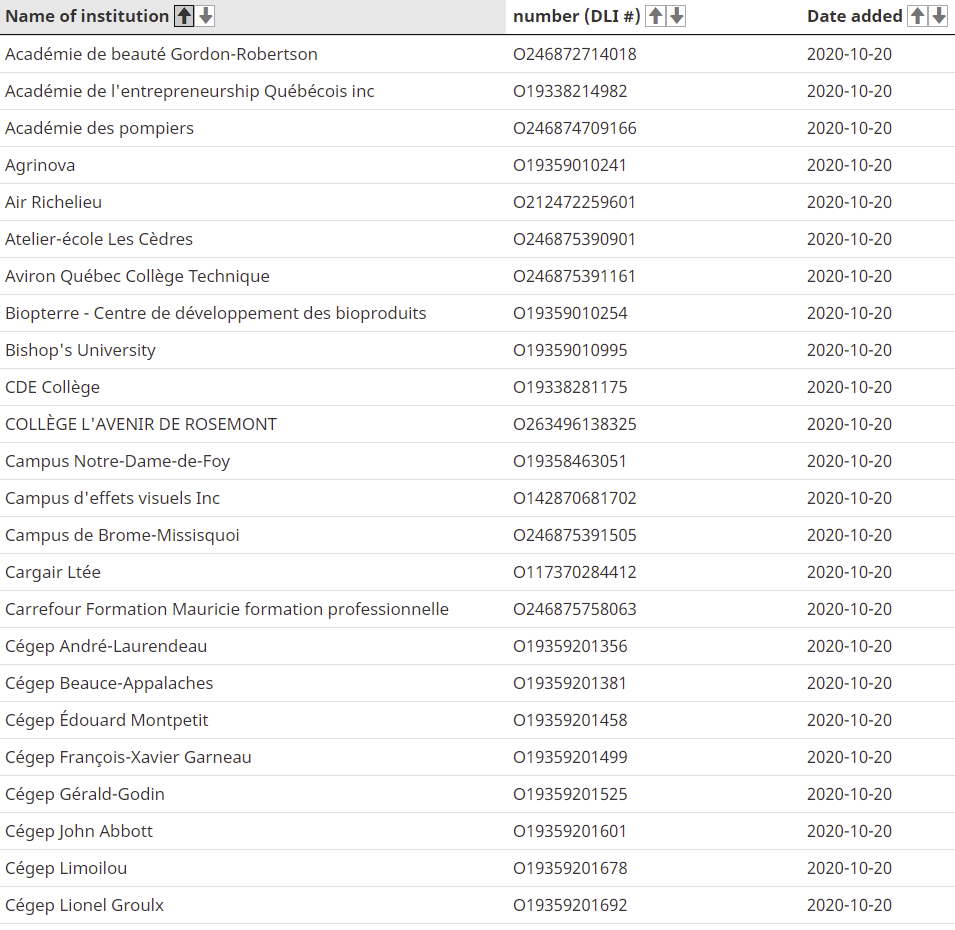Click DLI number O263496138325

[x=574, y=424]
